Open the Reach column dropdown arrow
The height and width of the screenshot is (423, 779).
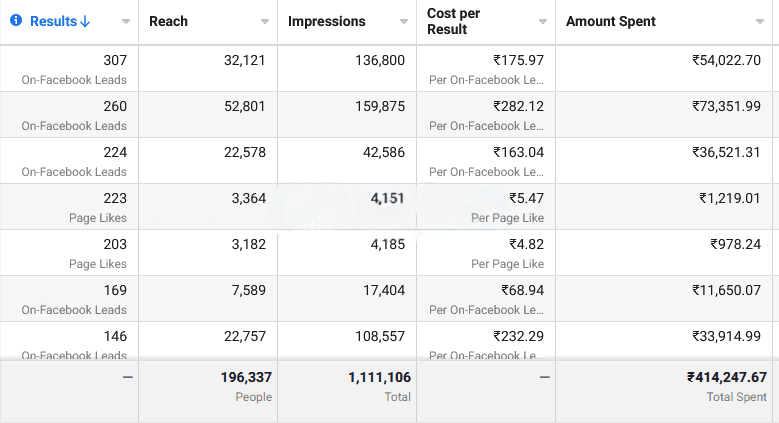click(264, 21)
